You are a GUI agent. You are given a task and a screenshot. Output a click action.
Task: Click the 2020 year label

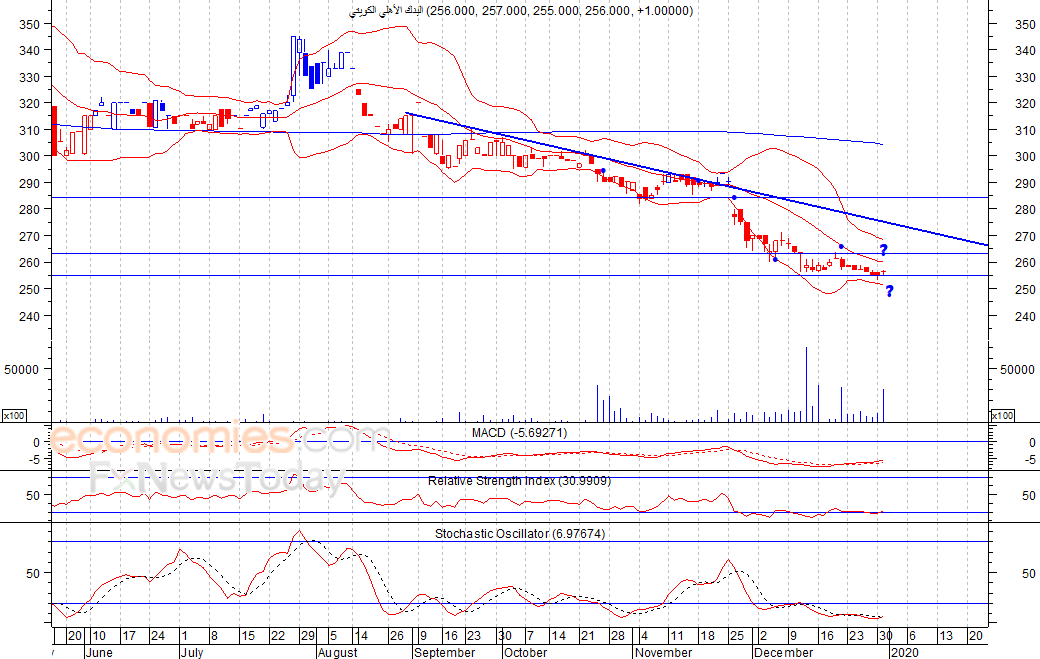(905, 652)
